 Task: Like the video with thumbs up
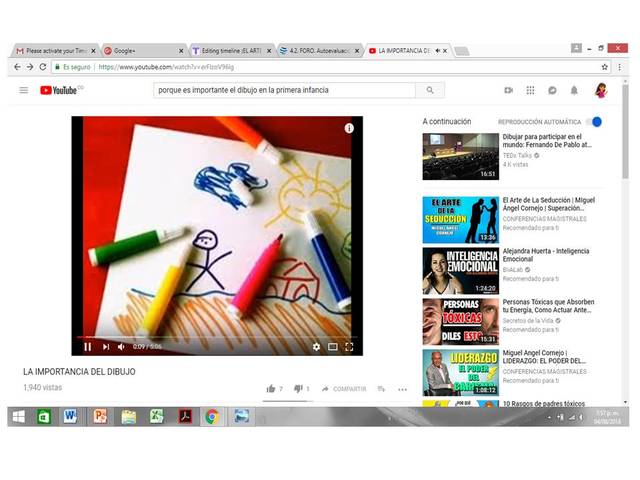coord(271,389)
